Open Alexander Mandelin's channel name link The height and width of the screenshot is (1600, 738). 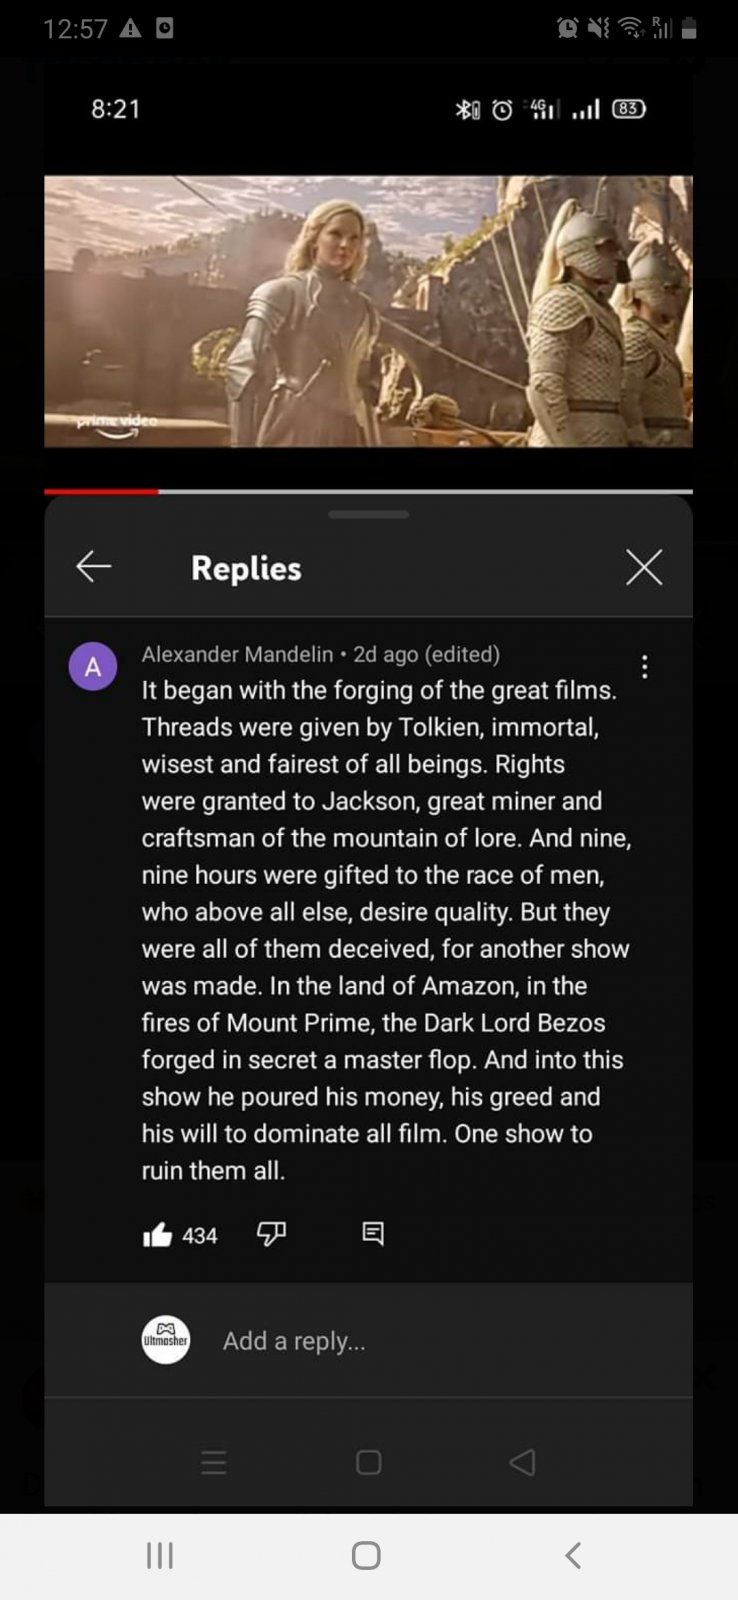coord(237,654)
